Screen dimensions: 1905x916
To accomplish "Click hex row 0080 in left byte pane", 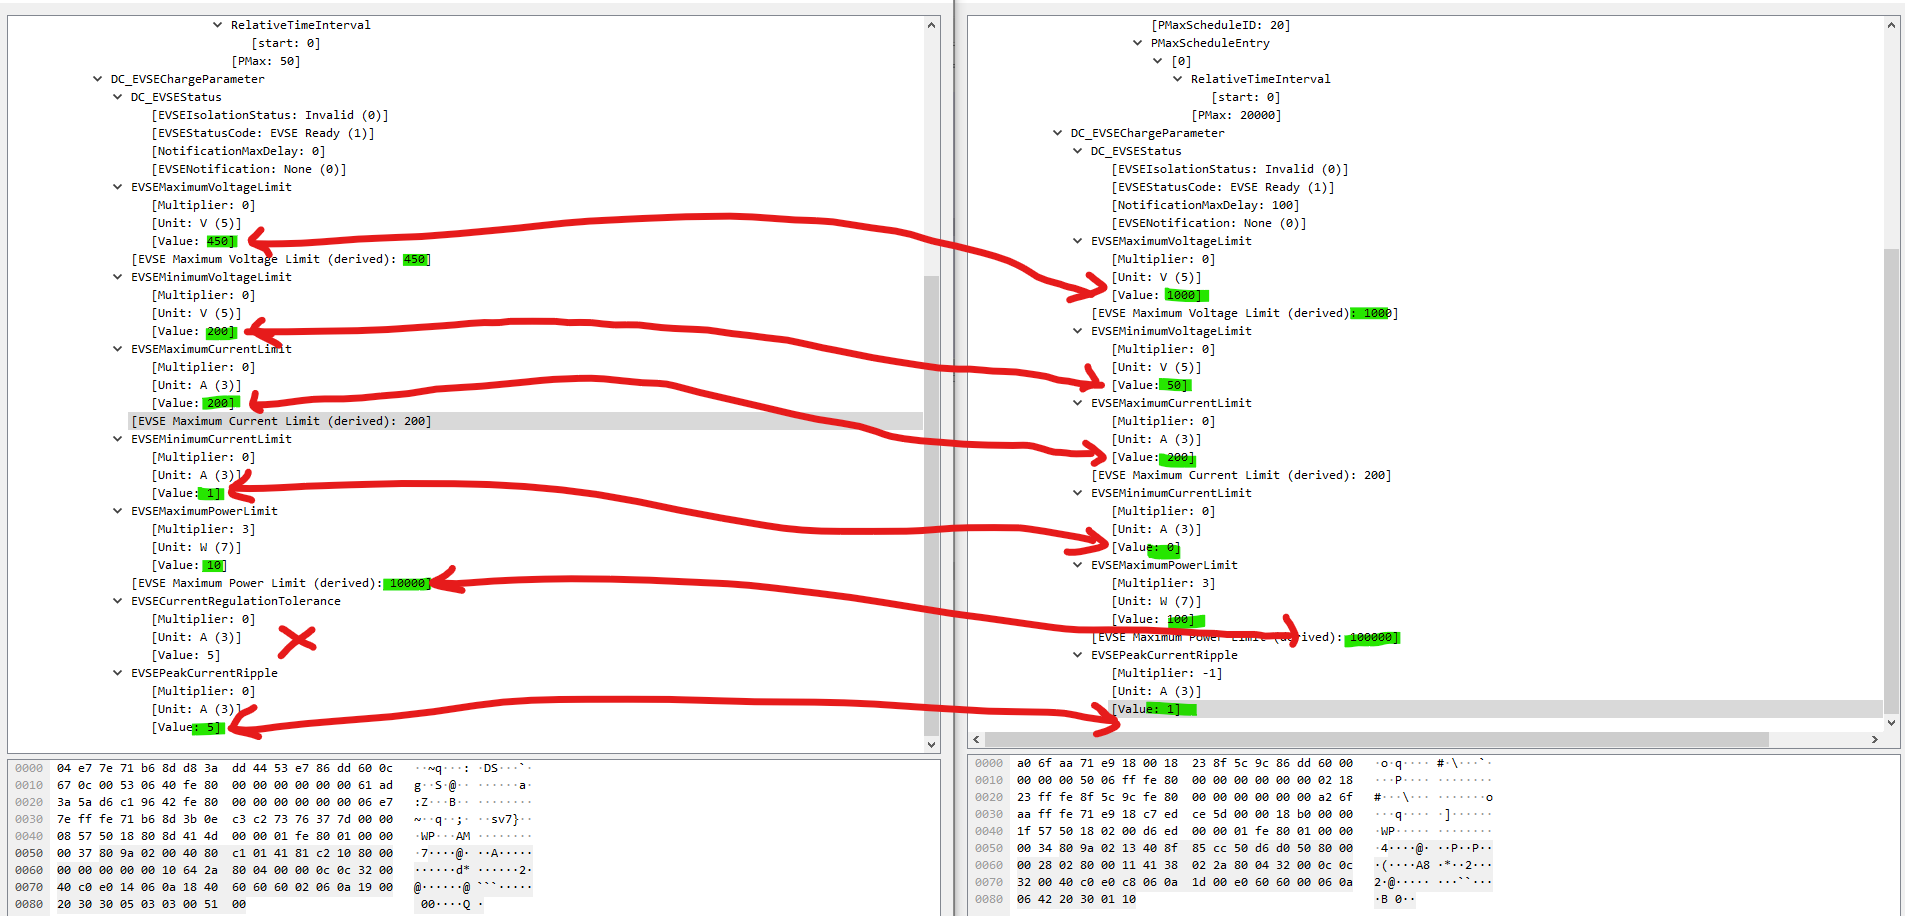I will coord(150,904).
